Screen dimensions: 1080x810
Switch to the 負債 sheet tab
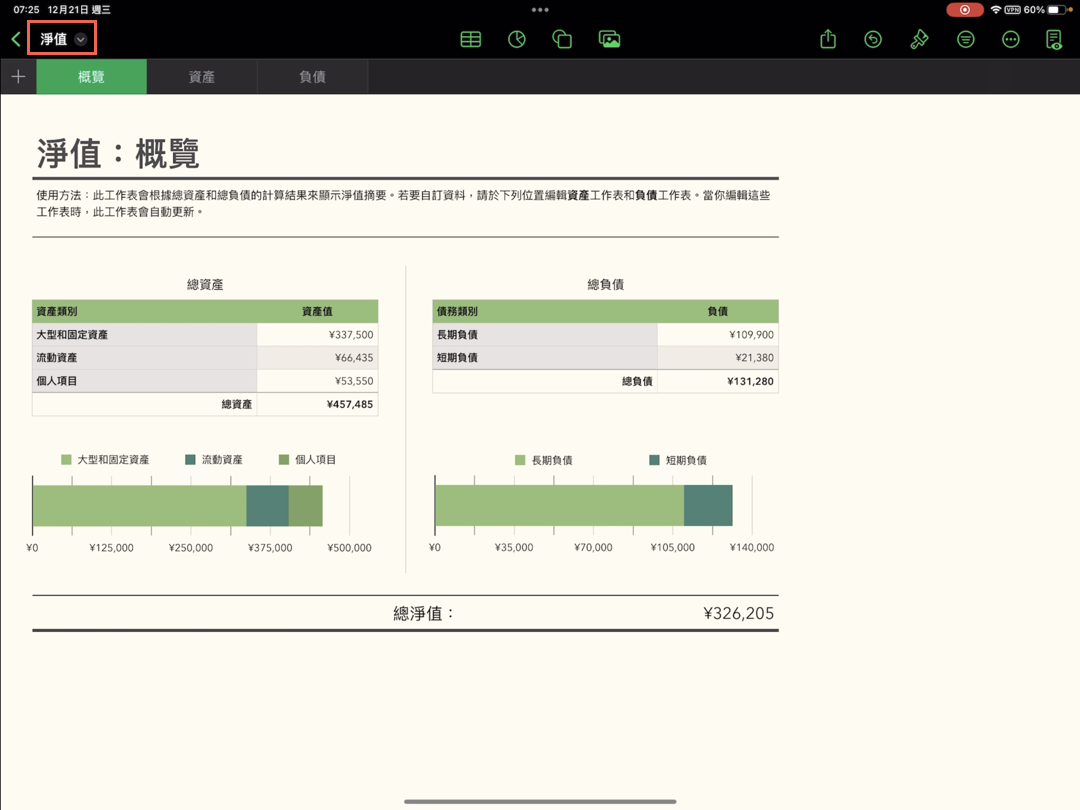point(313,76)
